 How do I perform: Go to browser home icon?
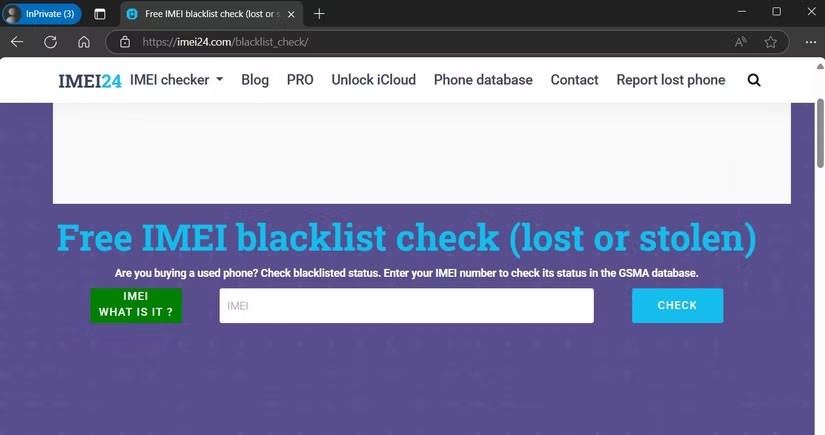click(84, 42)
